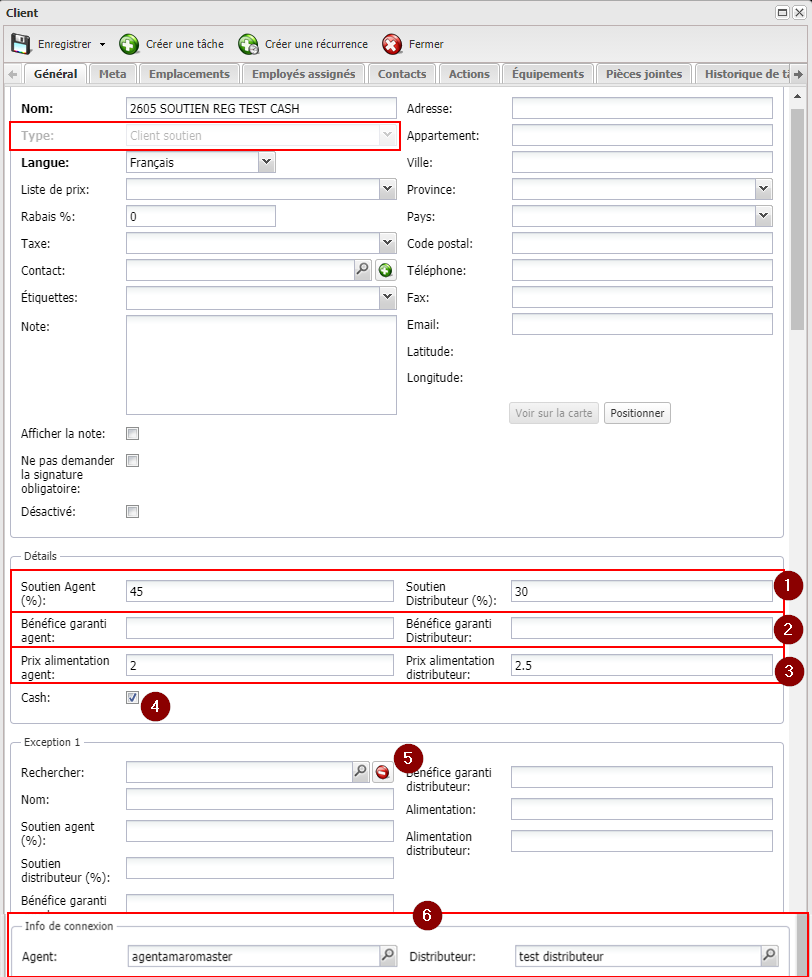Click the Distributeur search magnifier icon
Viewport: 812px width, 977px height.
[x=770, y=955]
